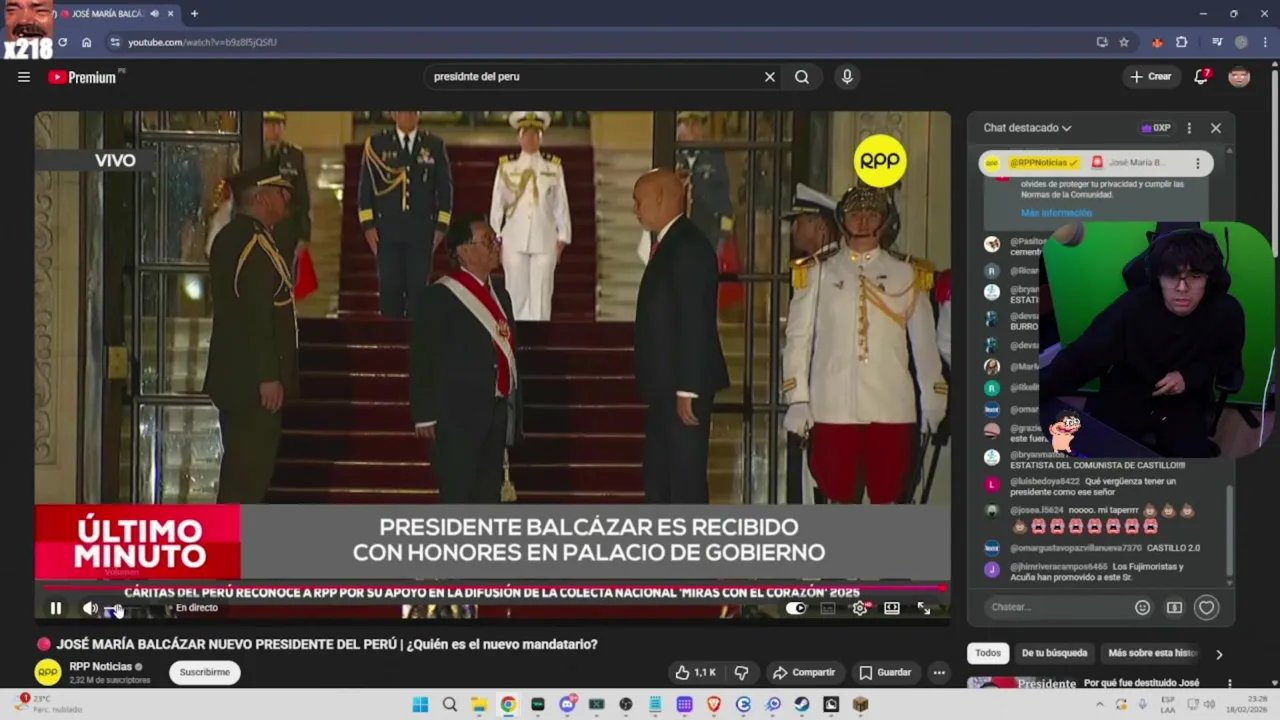Click the red live progress bar
The image size is (1280, 720).
tap(492, 588)
